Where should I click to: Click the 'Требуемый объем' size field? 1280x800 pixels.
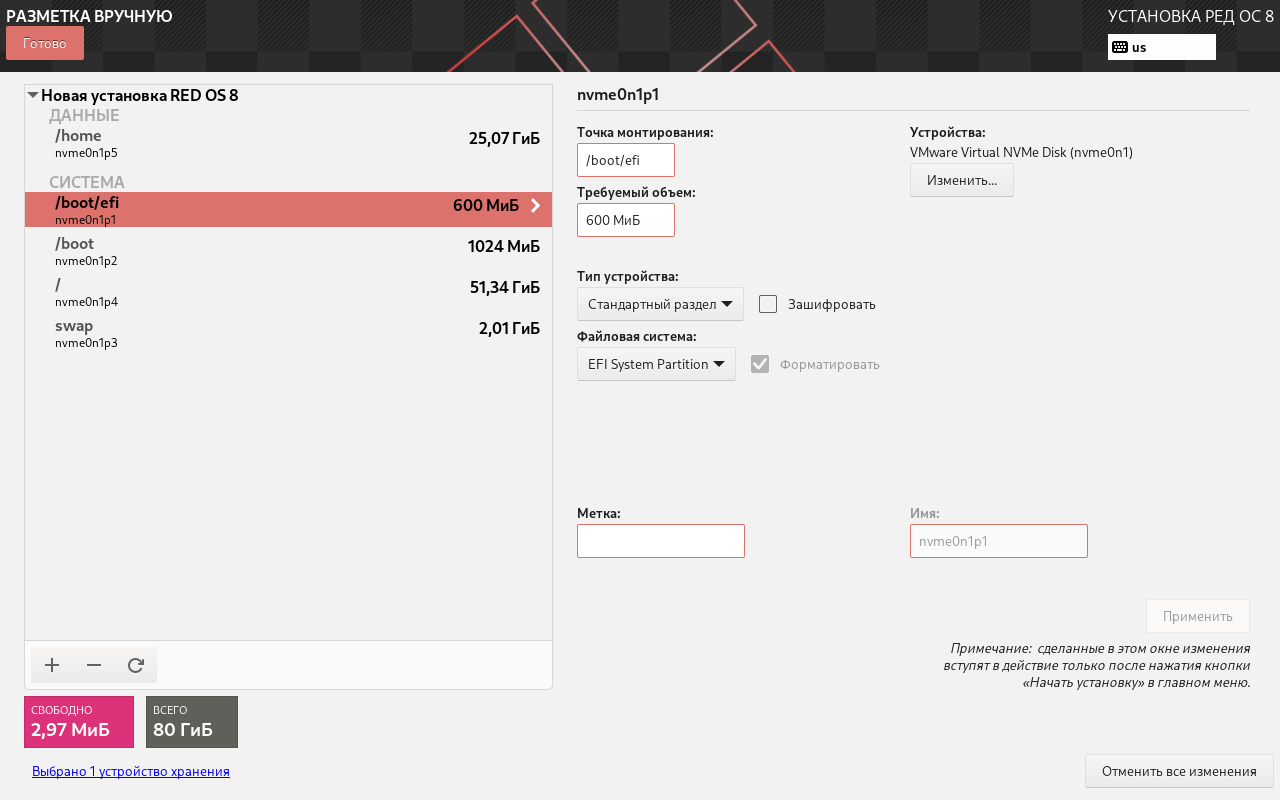(626, 220)
